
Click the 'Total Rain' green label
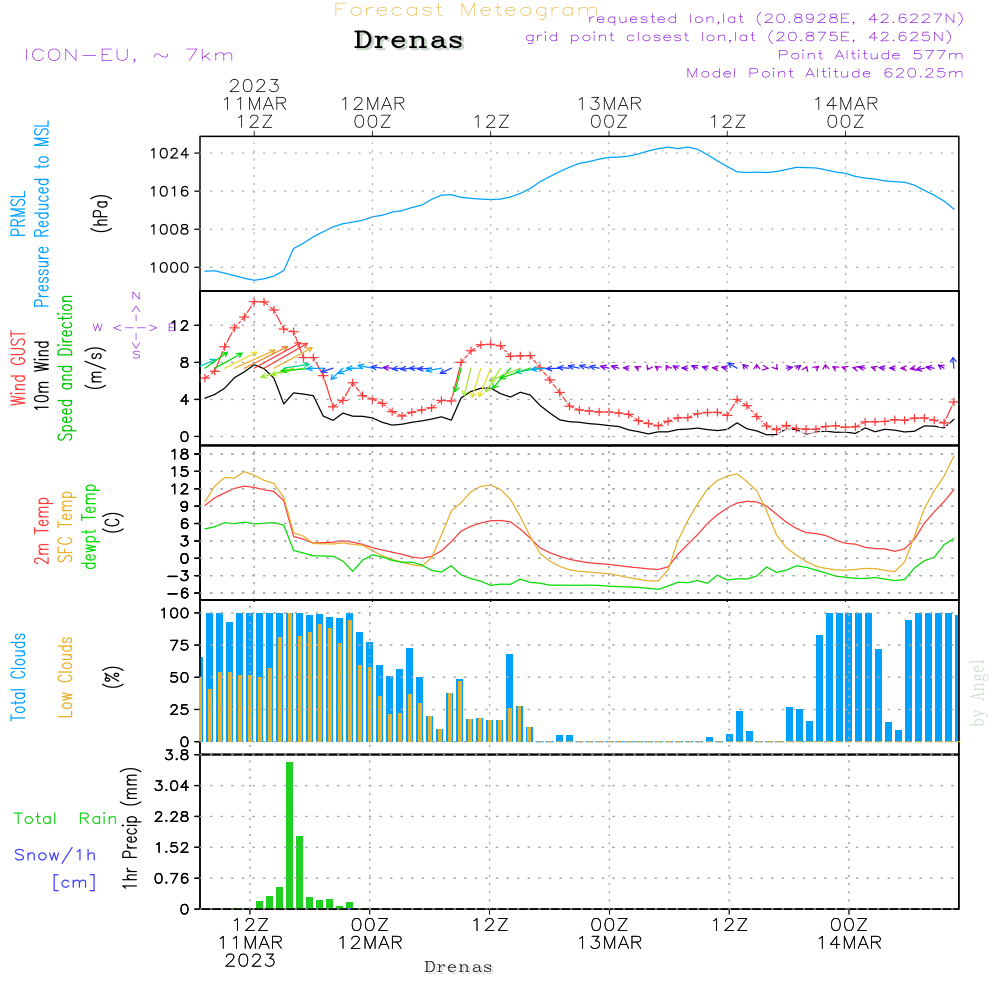pyautogui.click(x=66, y=819)
